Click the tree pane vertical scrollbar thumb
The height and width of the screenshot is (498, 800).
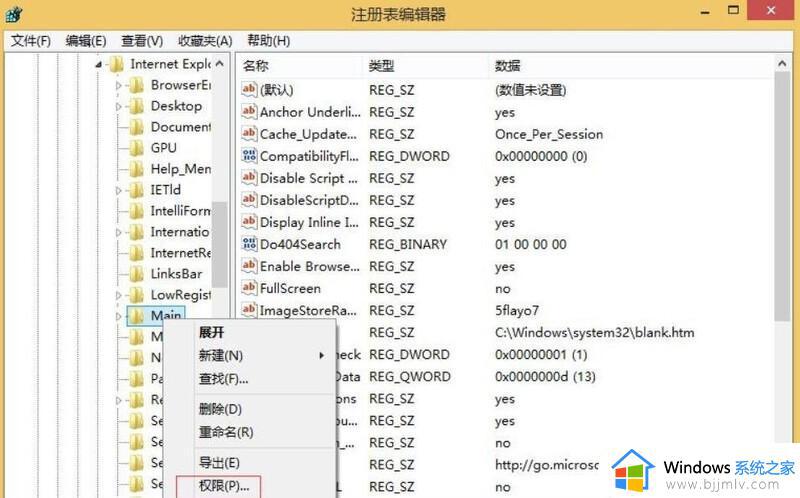(220, 244)
